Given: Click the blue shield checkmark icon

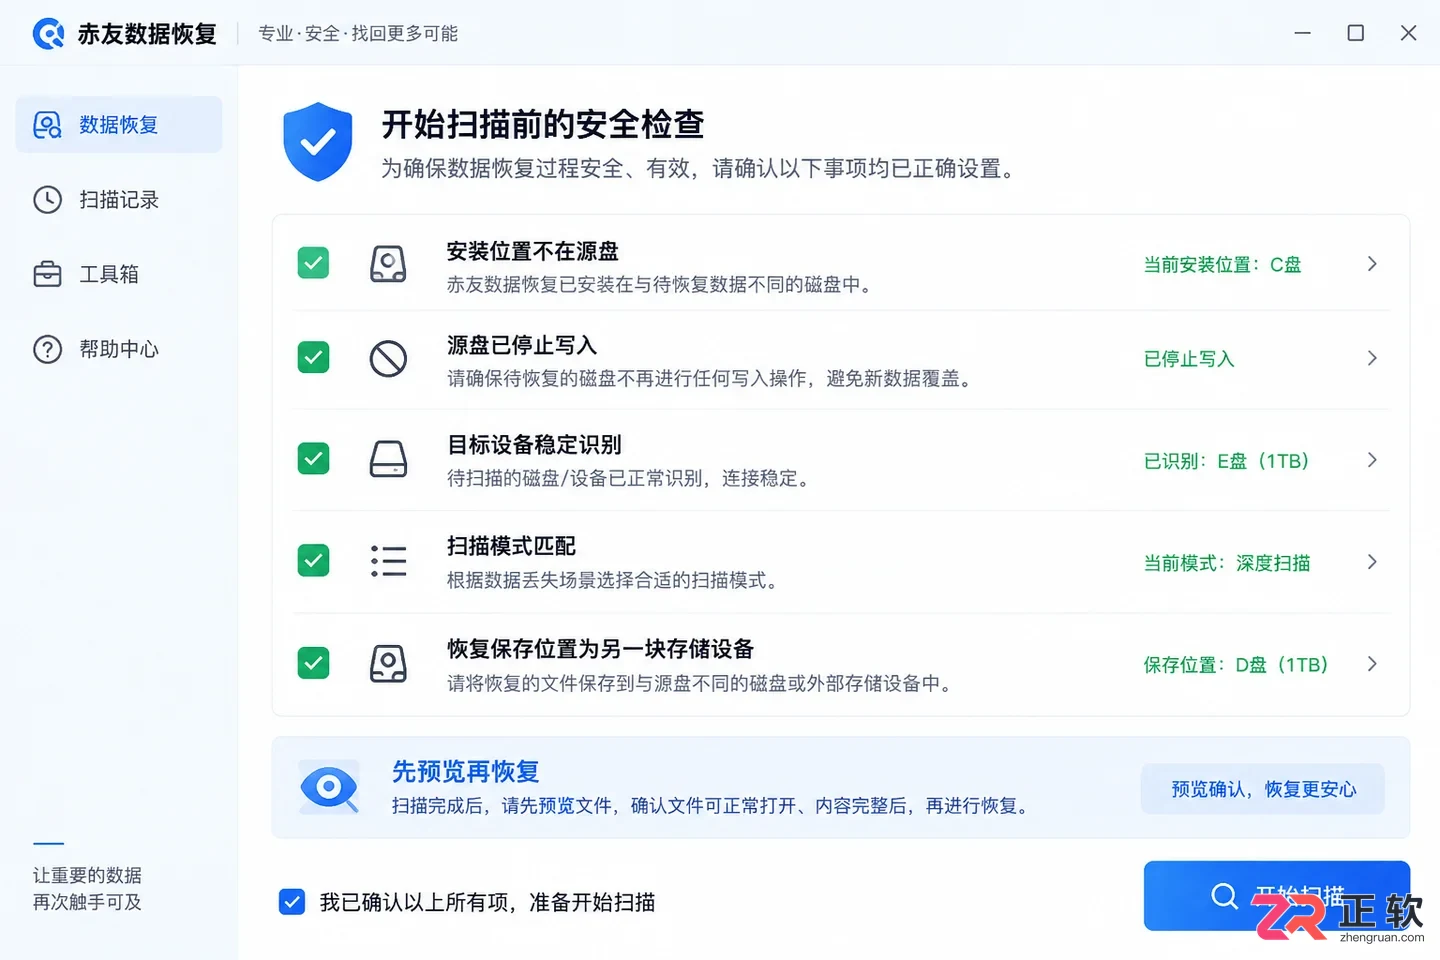Looking at the screenshot, I should [x=318, y=142].
